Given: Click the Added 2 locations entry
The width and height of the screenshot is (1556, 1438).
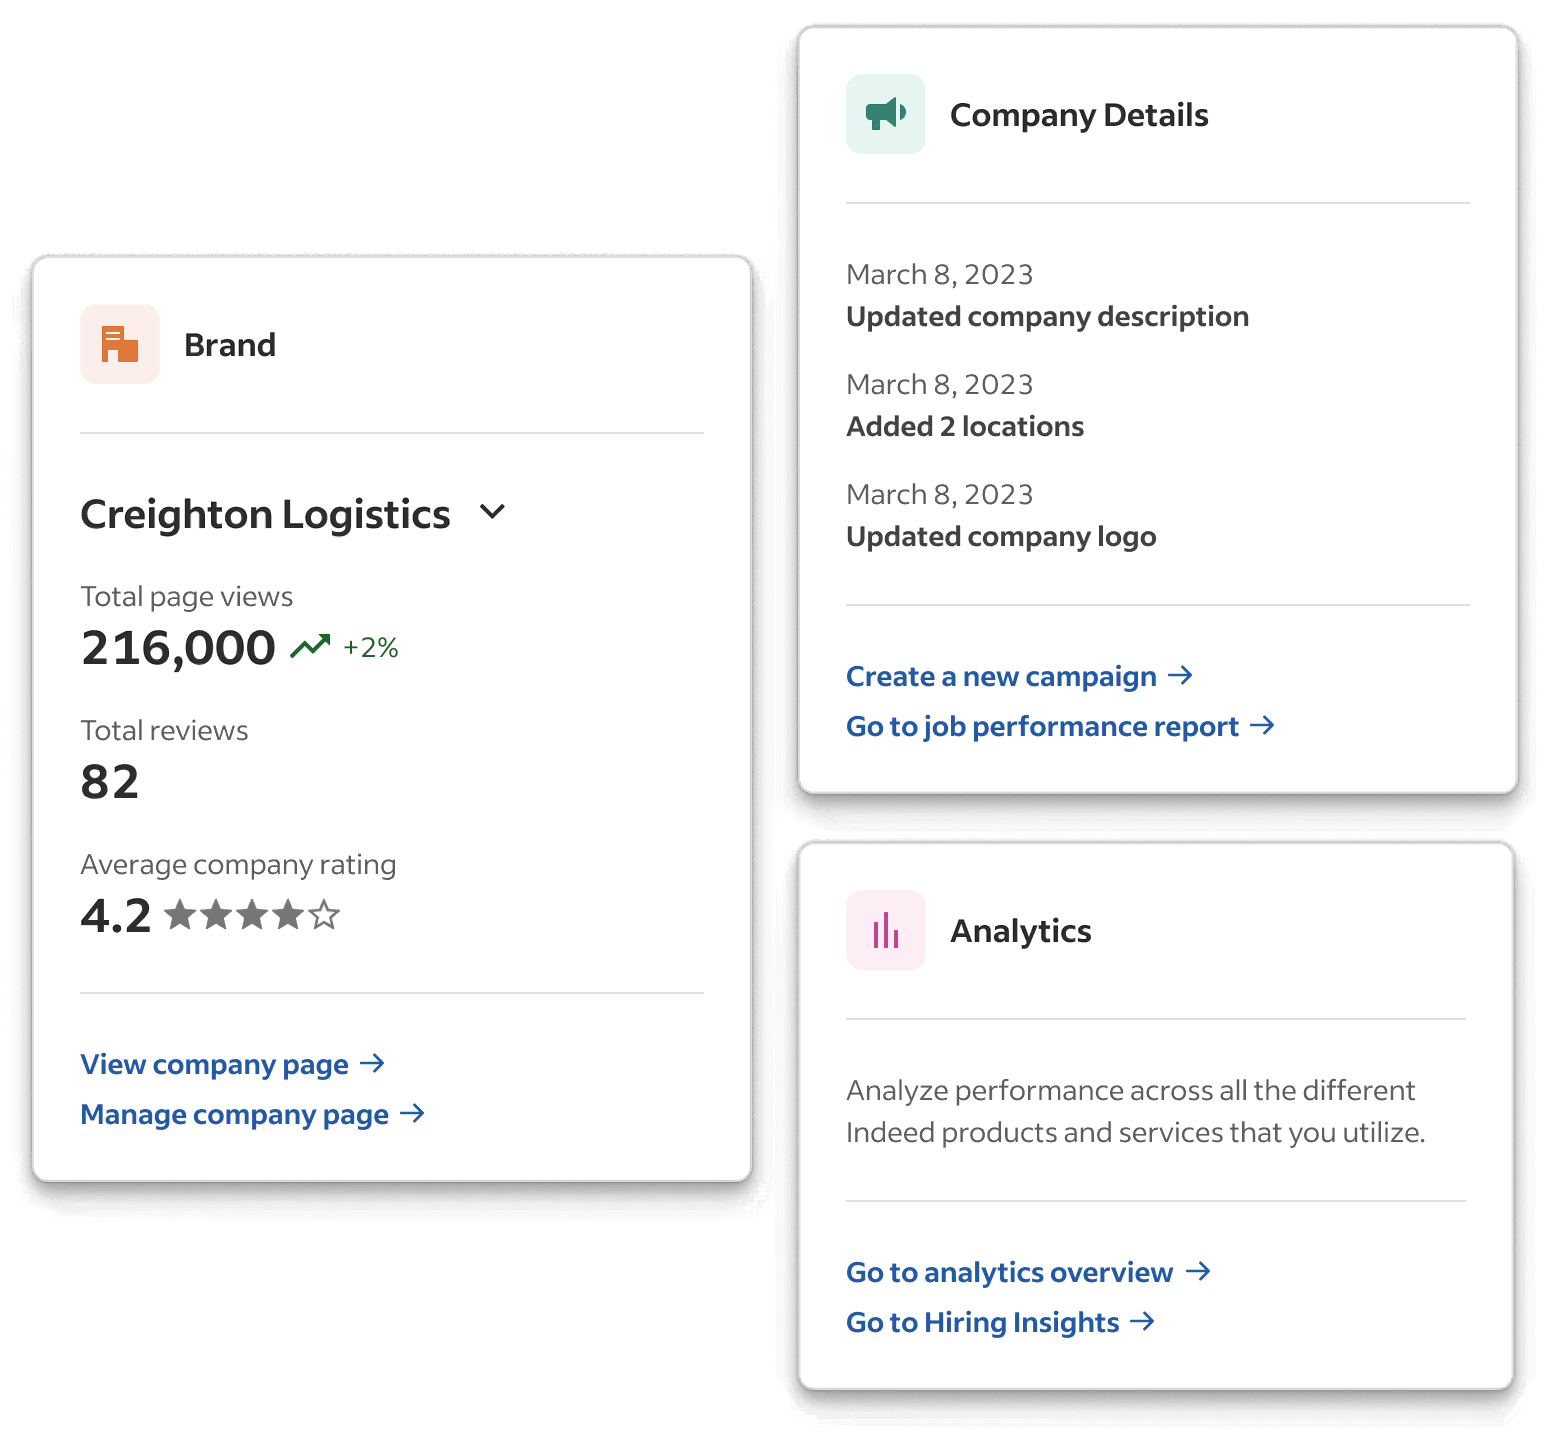Looking at the screenshot, I should [x=965, y=425].
